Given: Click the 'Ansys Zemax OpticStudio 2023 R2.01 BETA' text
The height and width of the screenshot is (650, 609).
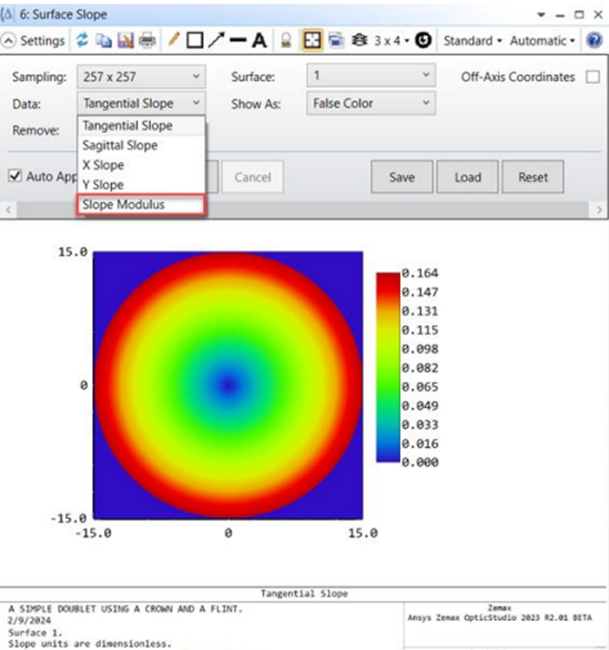Looking at the screenshot, I should tap(499, 618).
